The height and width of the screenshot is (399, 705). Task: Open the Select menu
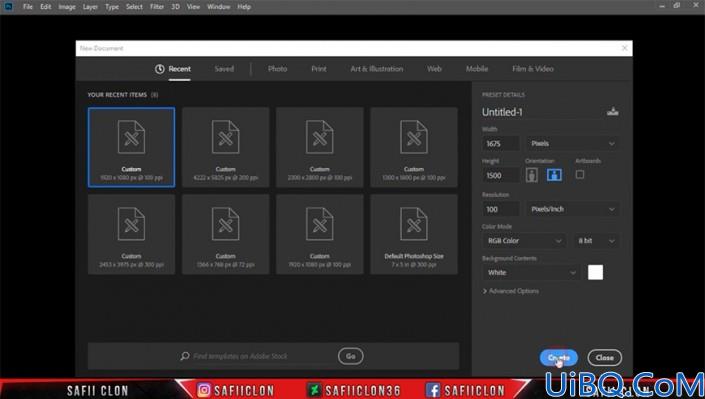tap(134, 7)
